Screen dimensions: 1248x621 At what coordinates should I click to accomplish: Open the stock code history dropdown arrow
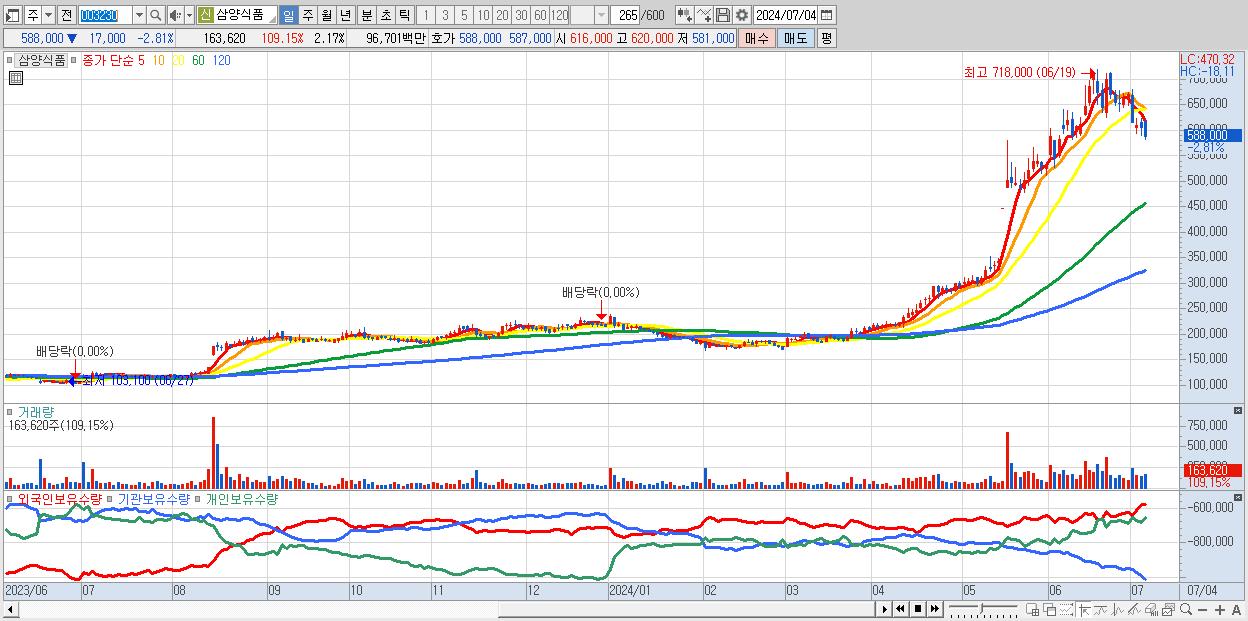point(139,15)
